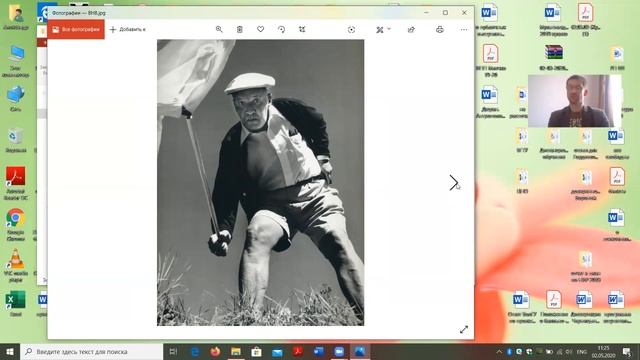This screenshot has width=640, height=360.
Task: Open the Windows Start menu
Action: click(10, 351)
